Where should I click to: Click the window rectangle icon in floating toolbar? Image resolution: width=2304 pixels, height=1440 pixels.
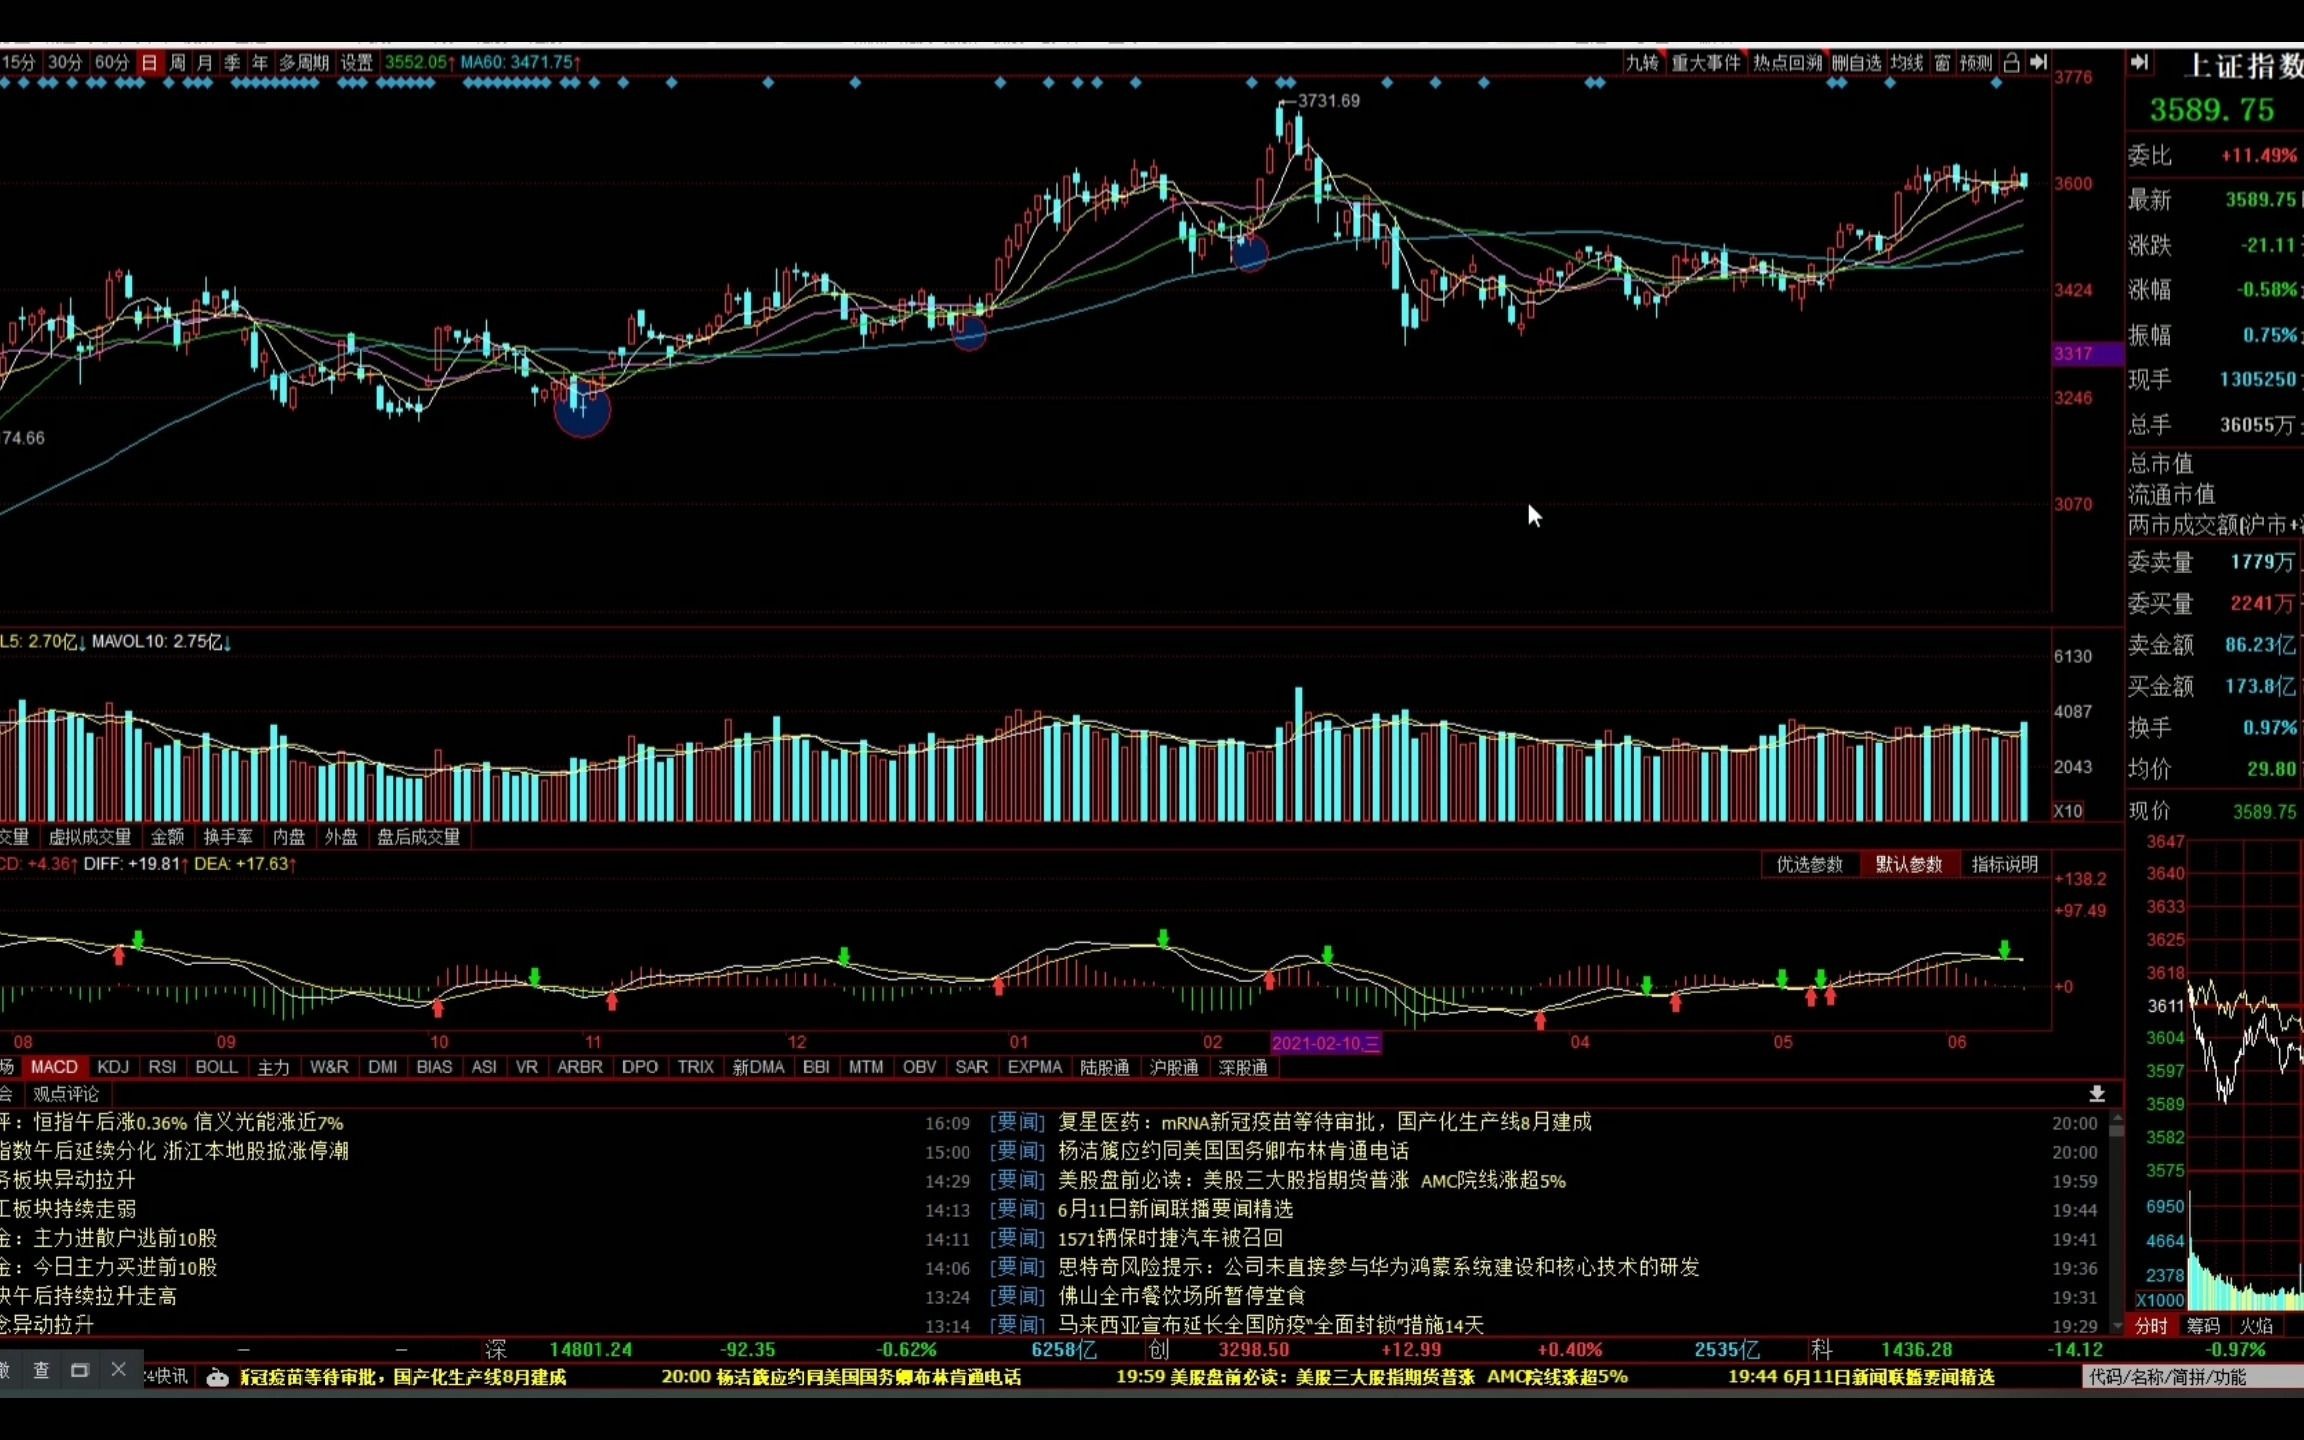coord(80,1370)
